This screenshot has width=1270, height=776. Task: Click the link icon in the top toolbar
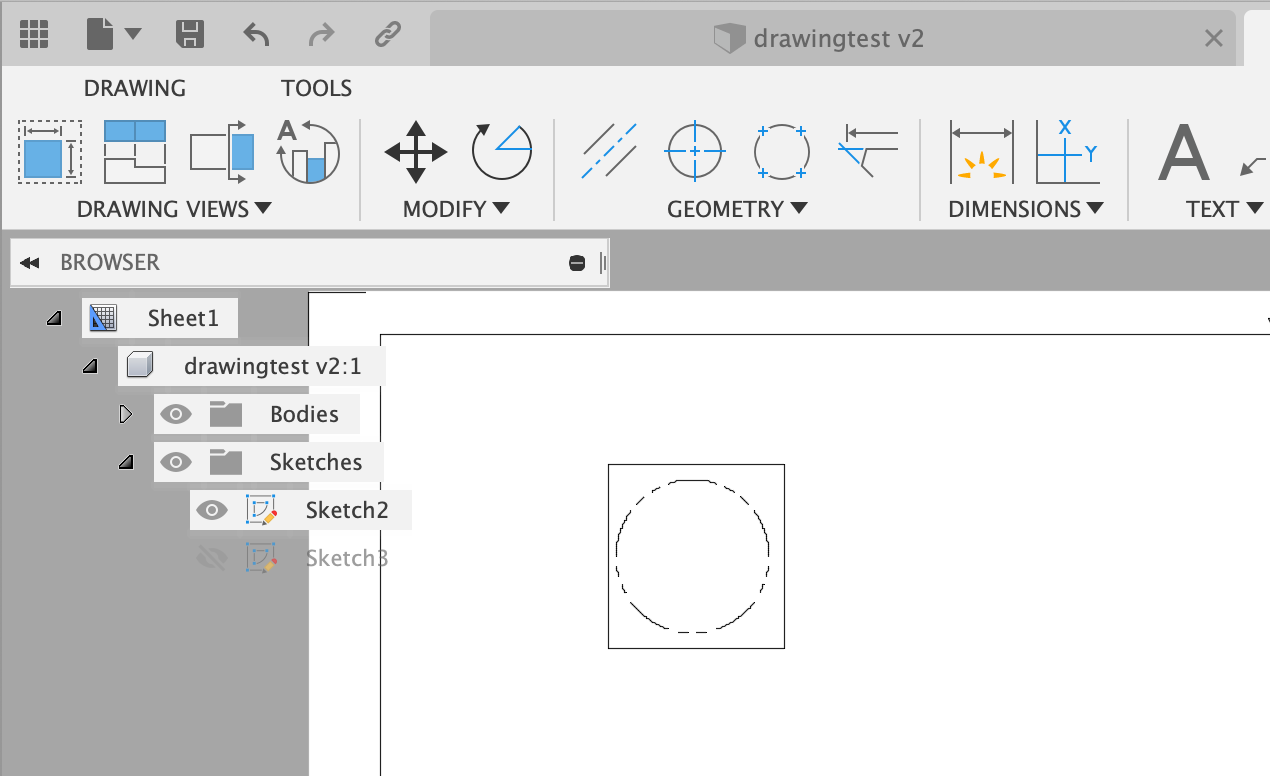pos(387,36)
